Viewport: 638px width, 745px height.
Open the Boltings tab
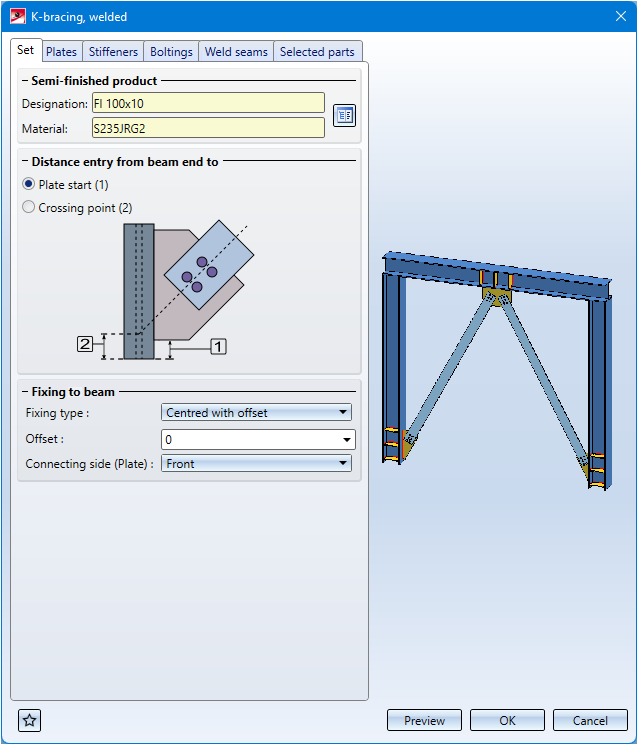(171, 51)
